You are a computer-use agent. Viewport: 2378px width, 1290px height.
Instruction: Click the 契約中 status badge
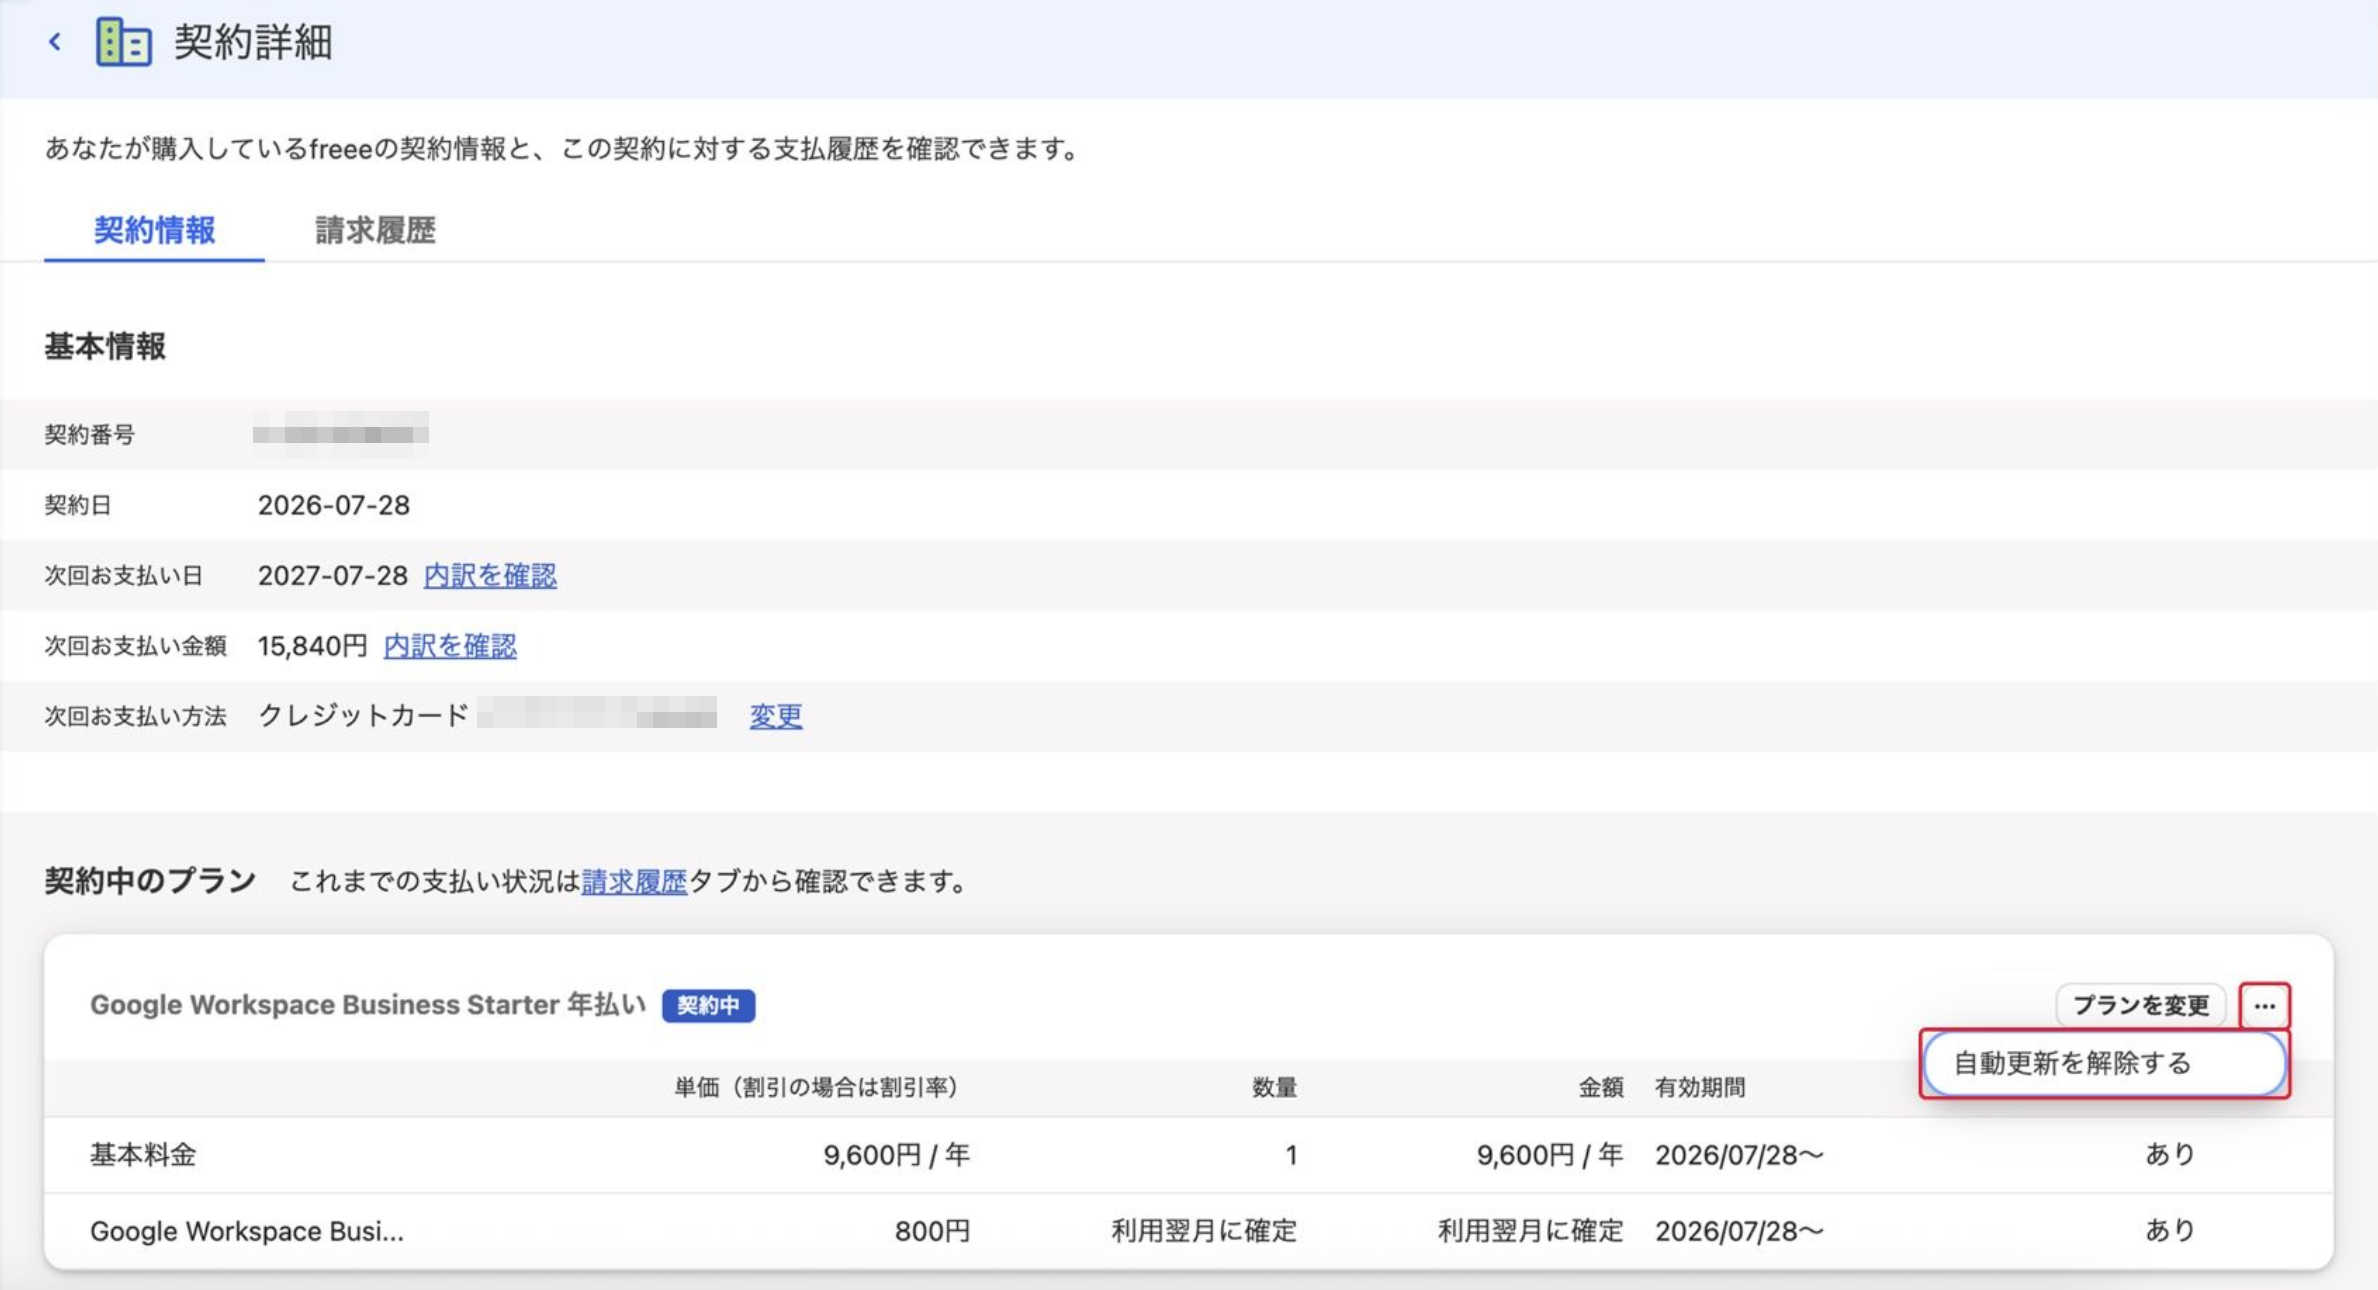[x=708, y=1005]
